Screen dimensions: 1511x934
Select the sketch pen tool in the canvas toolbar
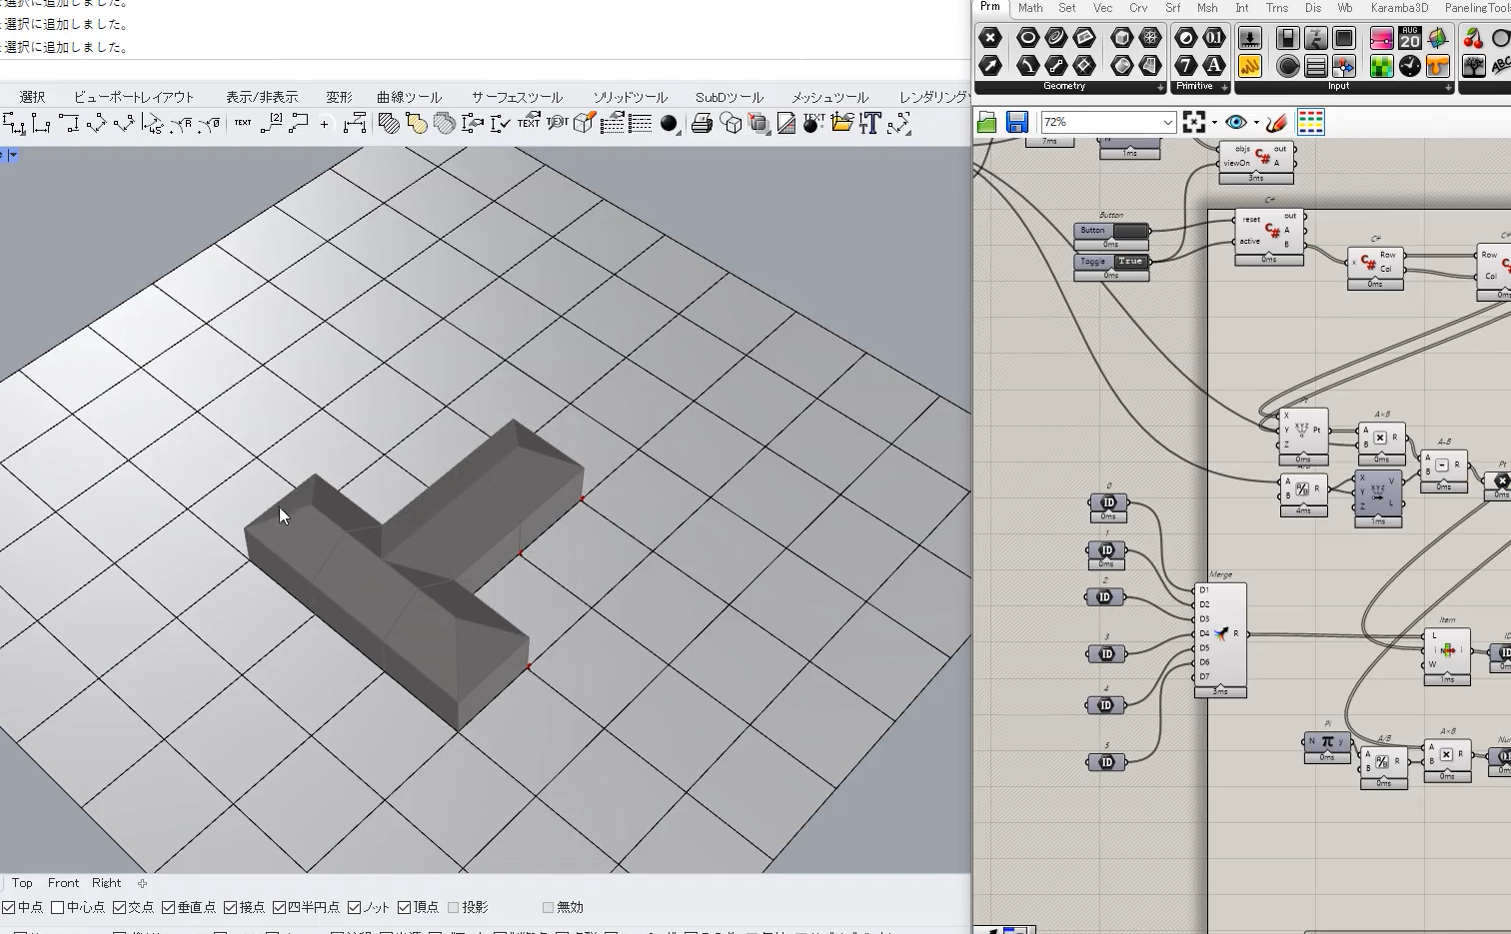(1276, 122)
